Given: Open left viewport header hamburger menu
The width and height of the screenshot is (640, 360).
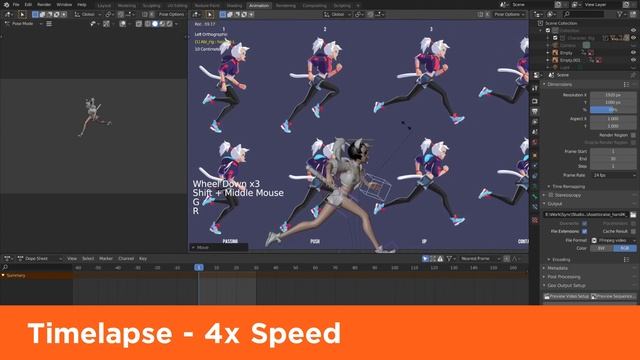Looking at the screenshot, I should 49,24.
